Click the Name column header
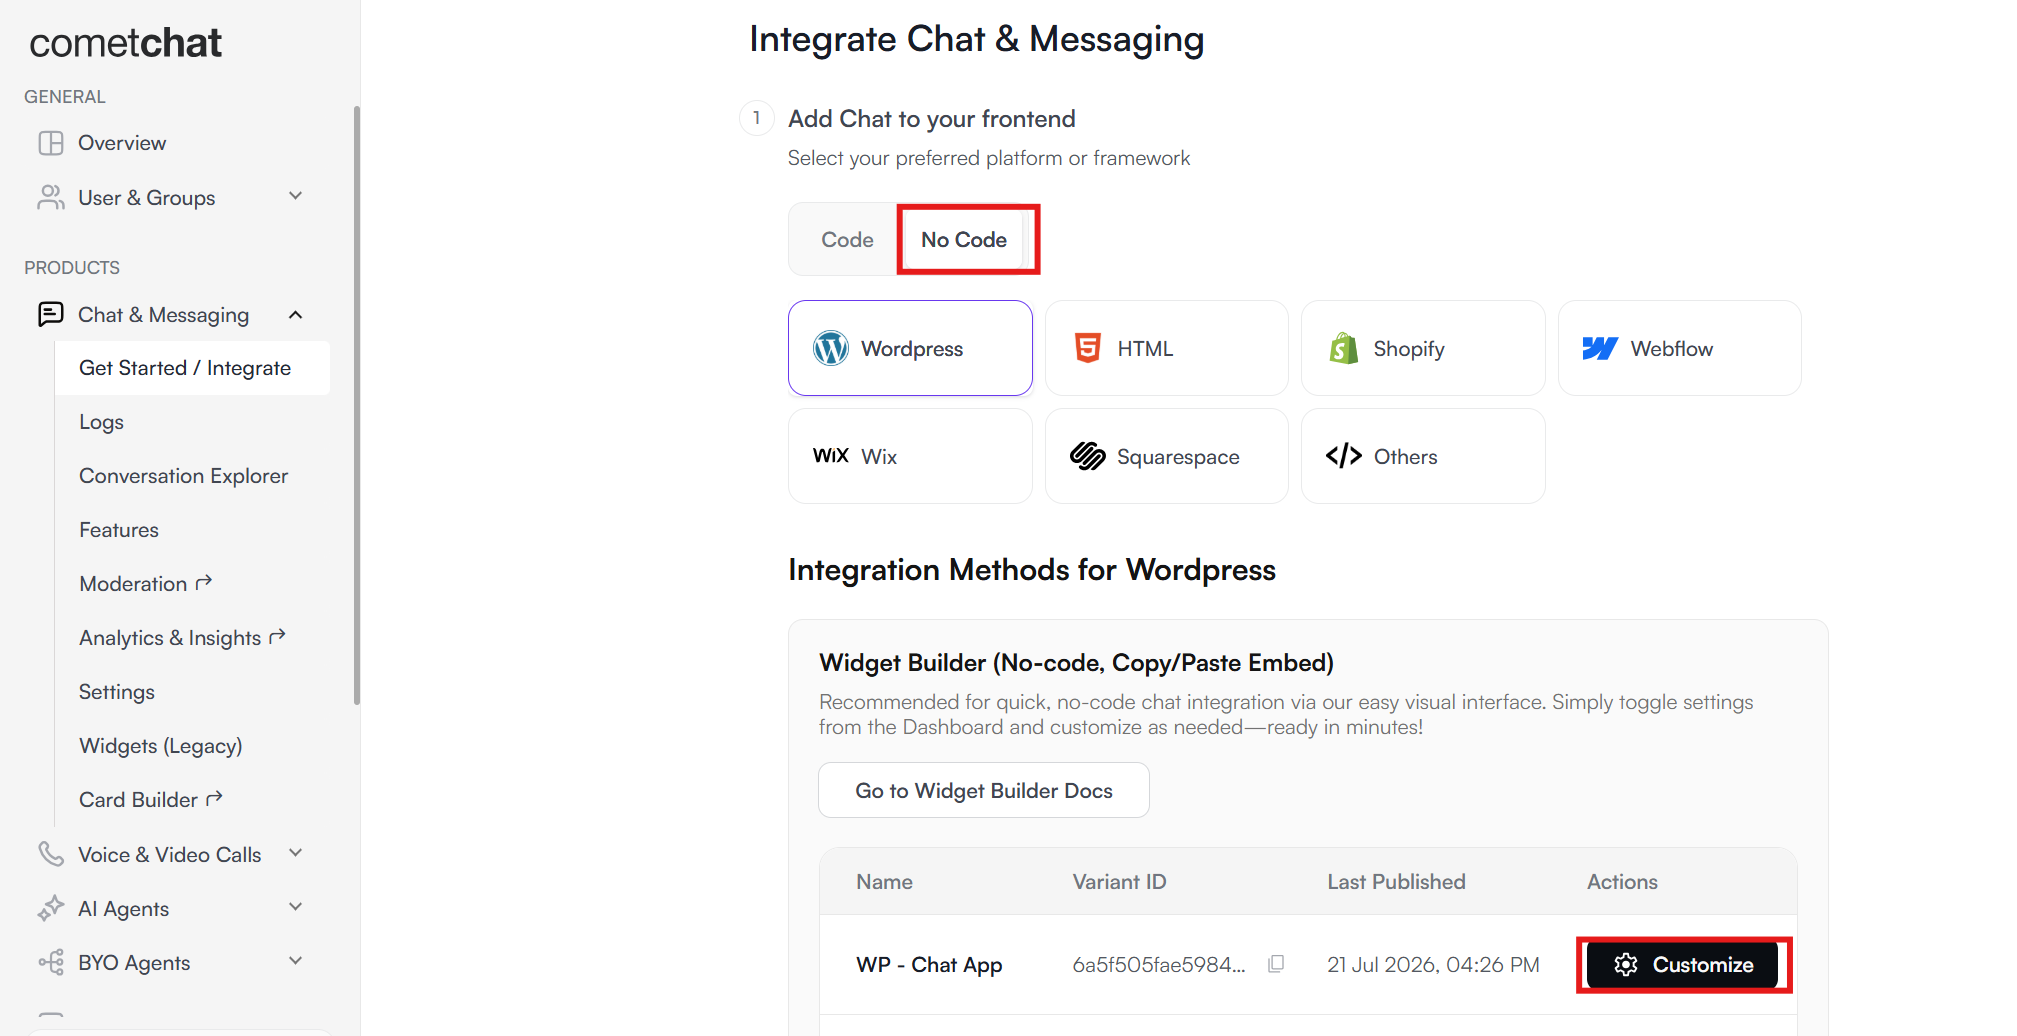Image resolution: width=2017 pixels, height=1036 pixels. pyautogui.click(x=884, y=882)
